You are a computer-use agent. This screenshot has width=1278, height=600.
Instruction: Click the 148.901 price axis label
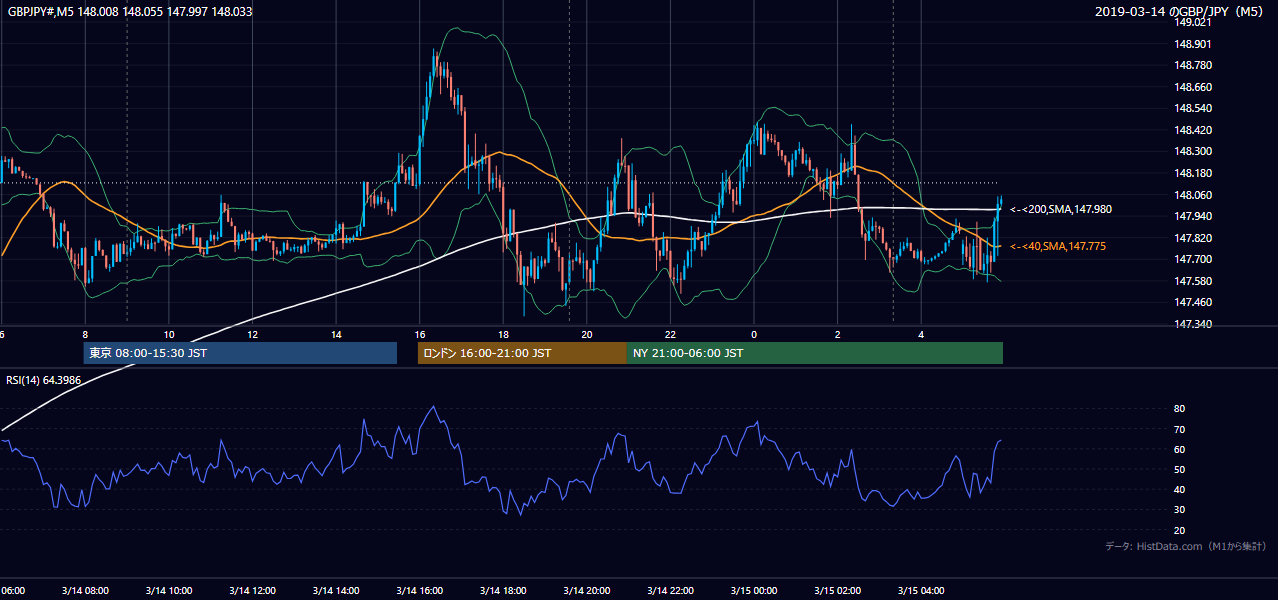1194,44
